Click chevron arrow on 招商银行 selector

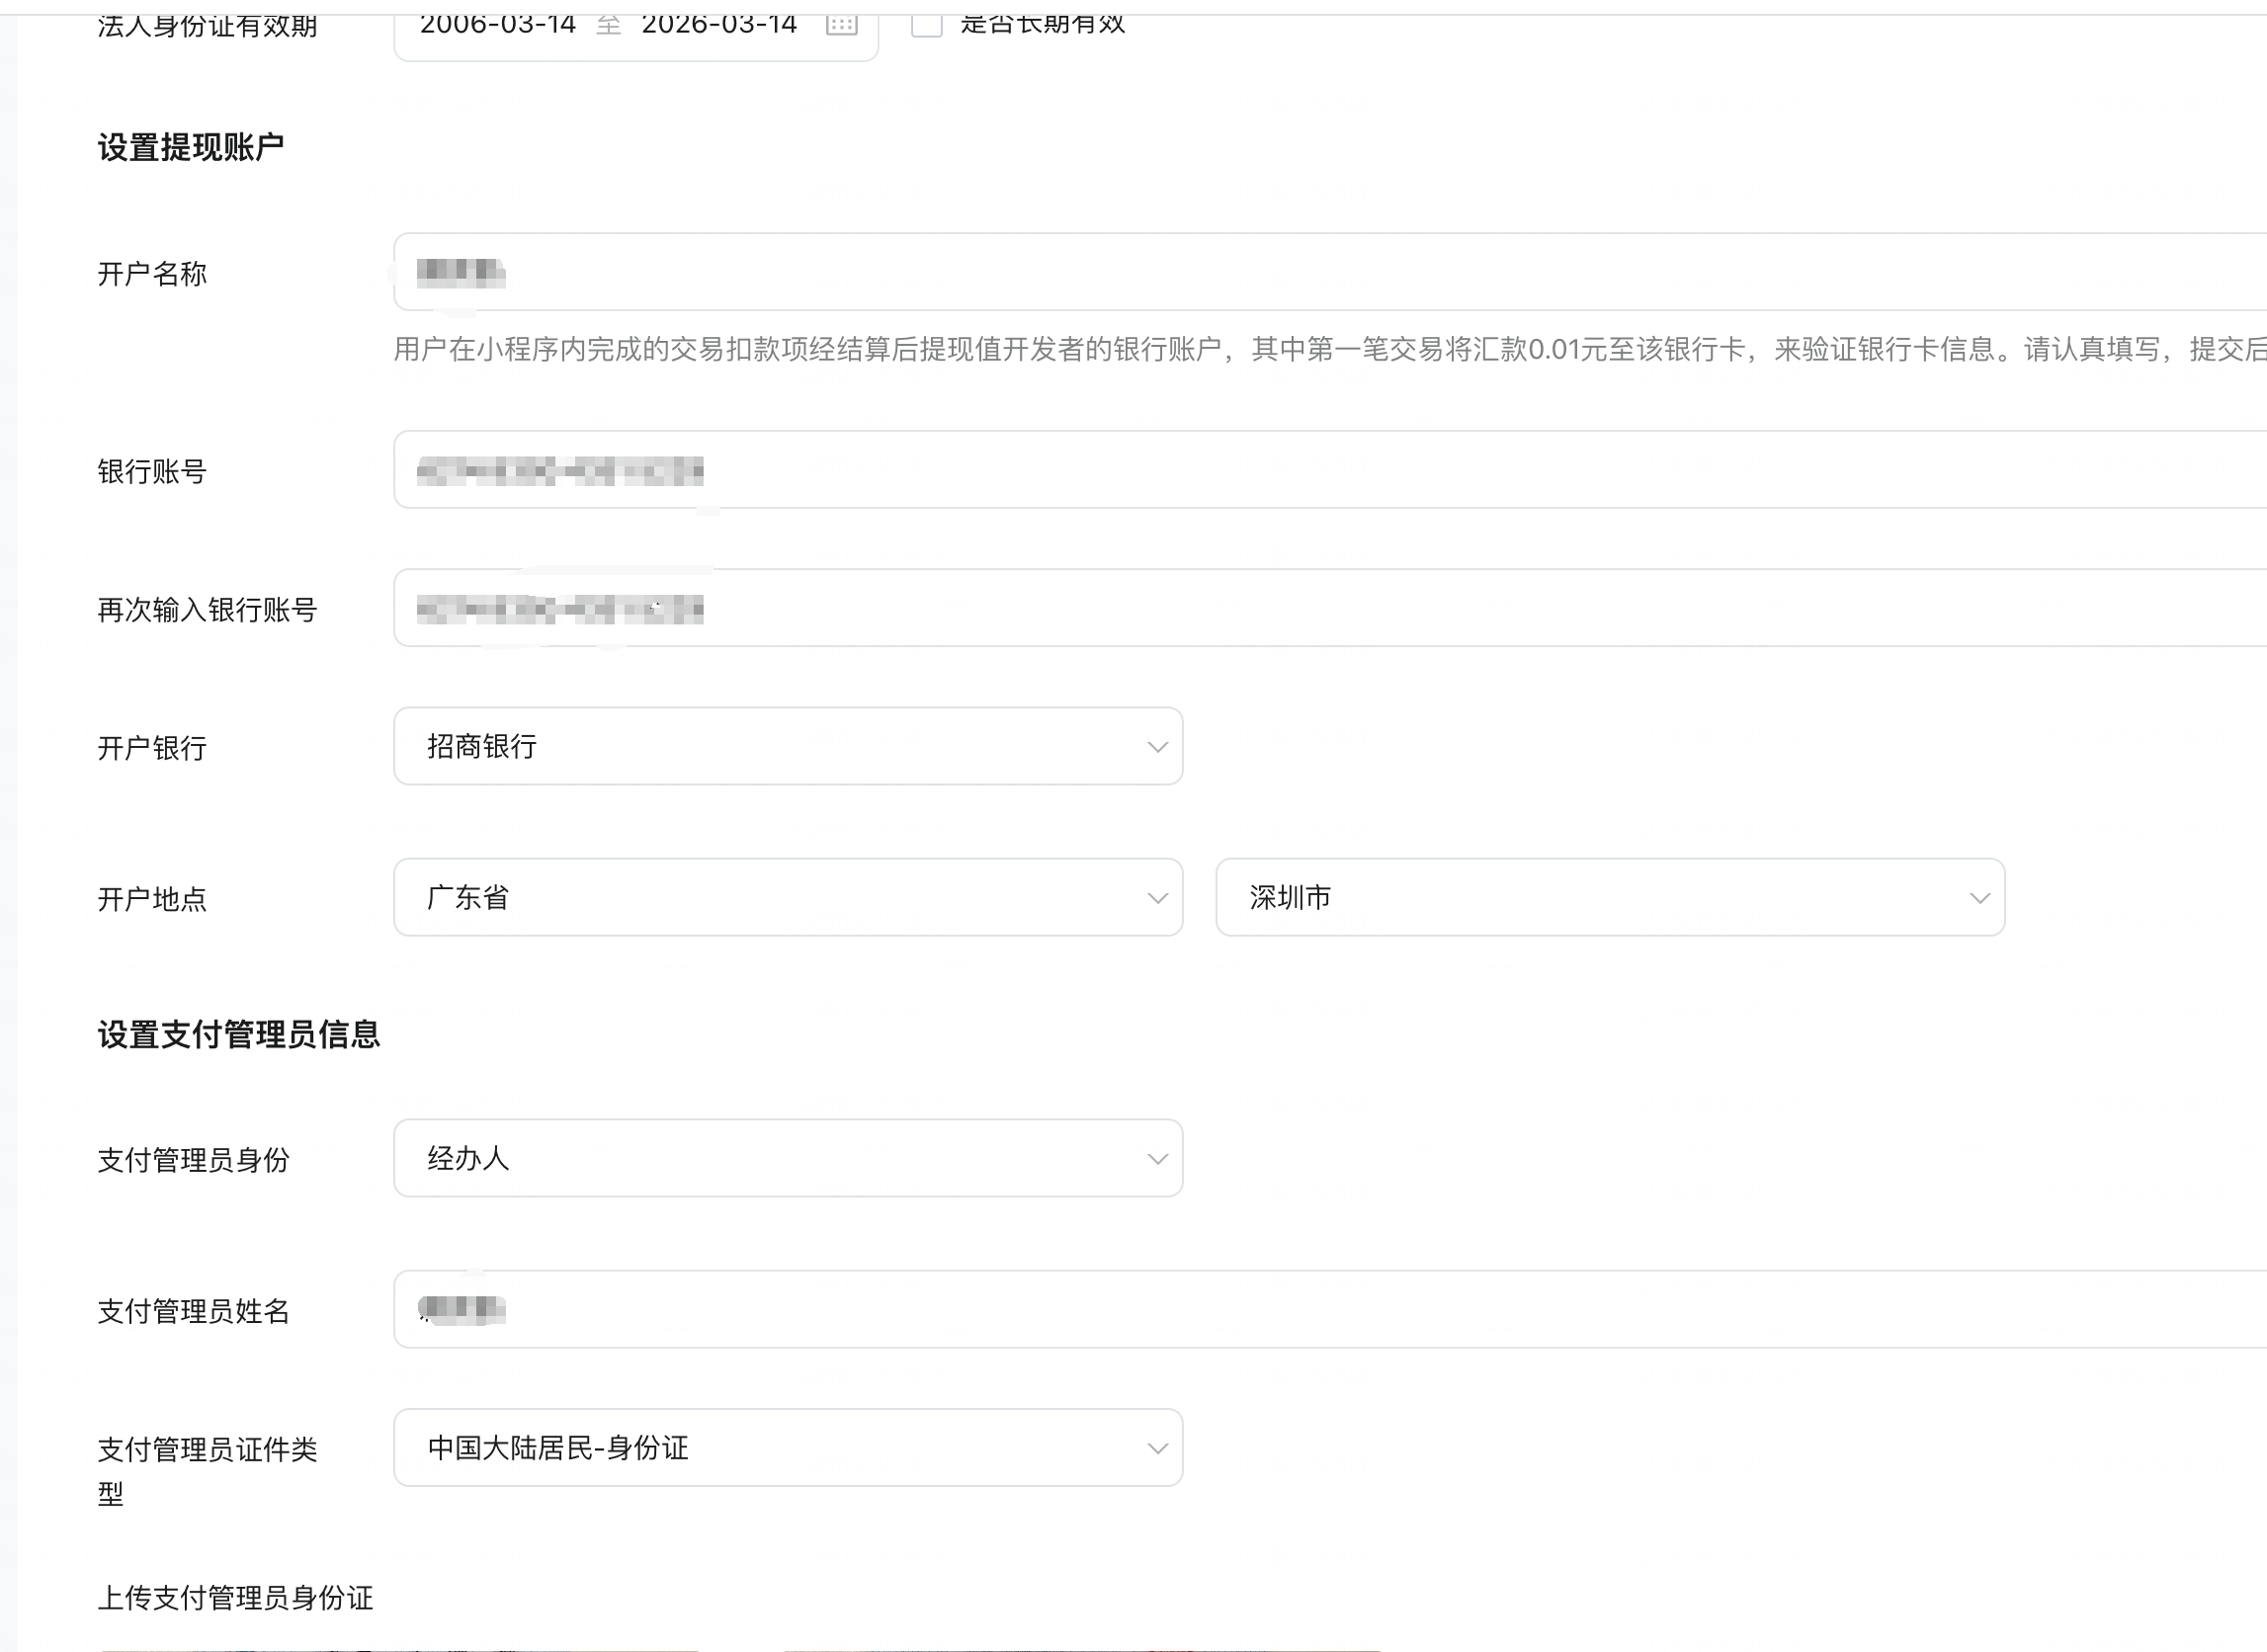1157,747
